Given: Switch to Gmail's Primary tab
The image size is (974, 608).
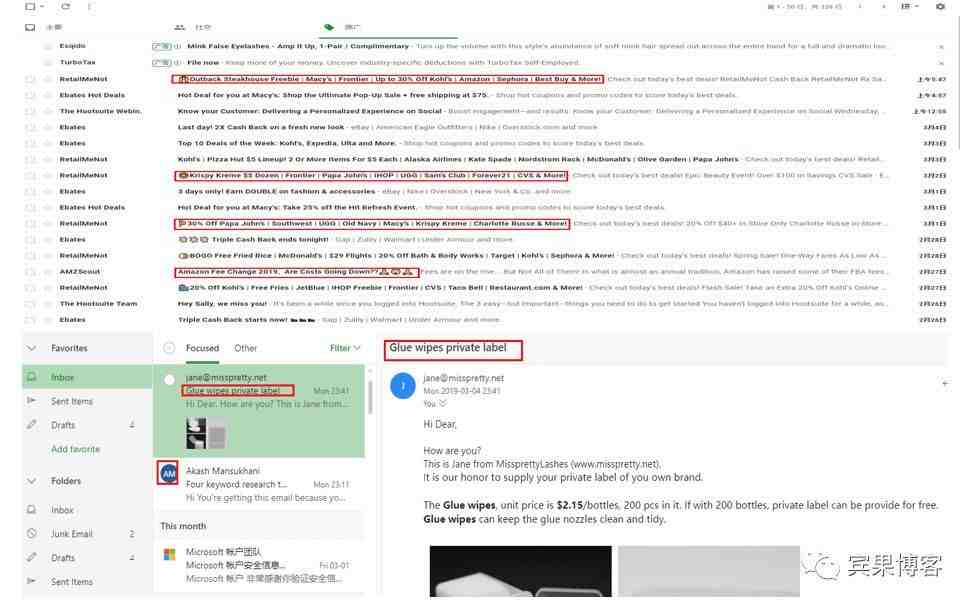Looking at the screenshot, I should [x=45, y=27].
